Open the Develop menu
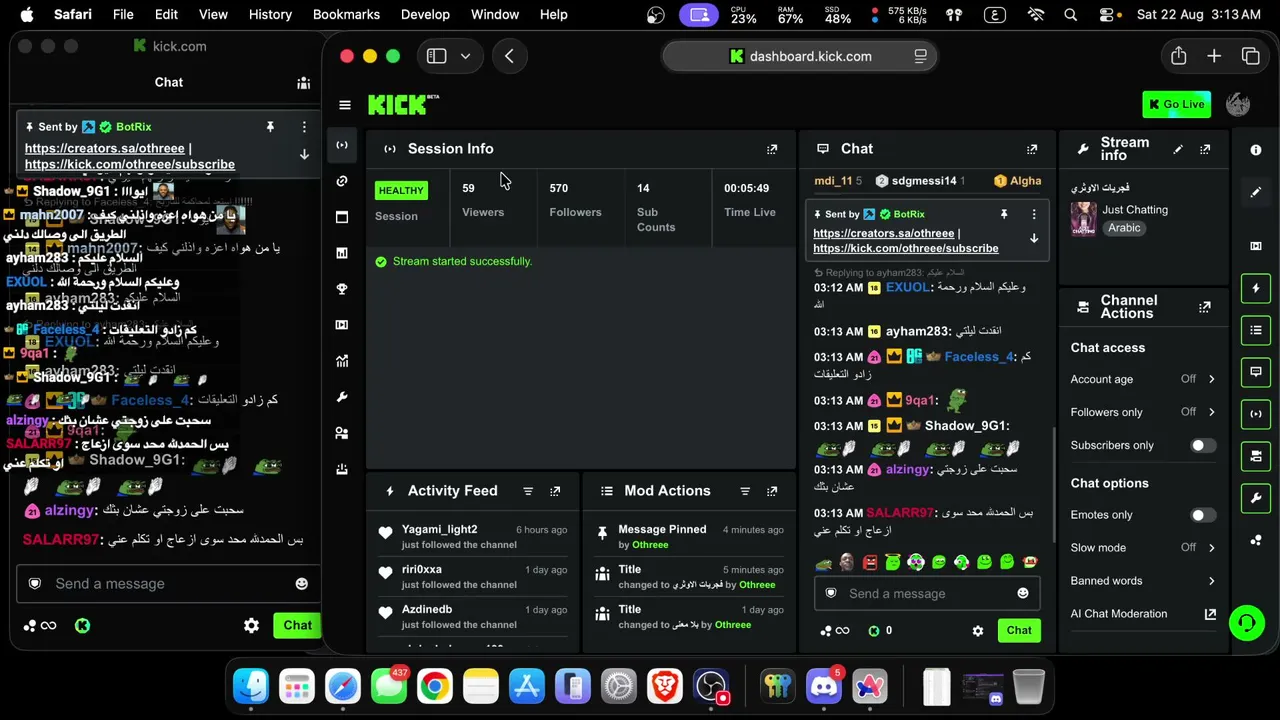 click(425, 15)
